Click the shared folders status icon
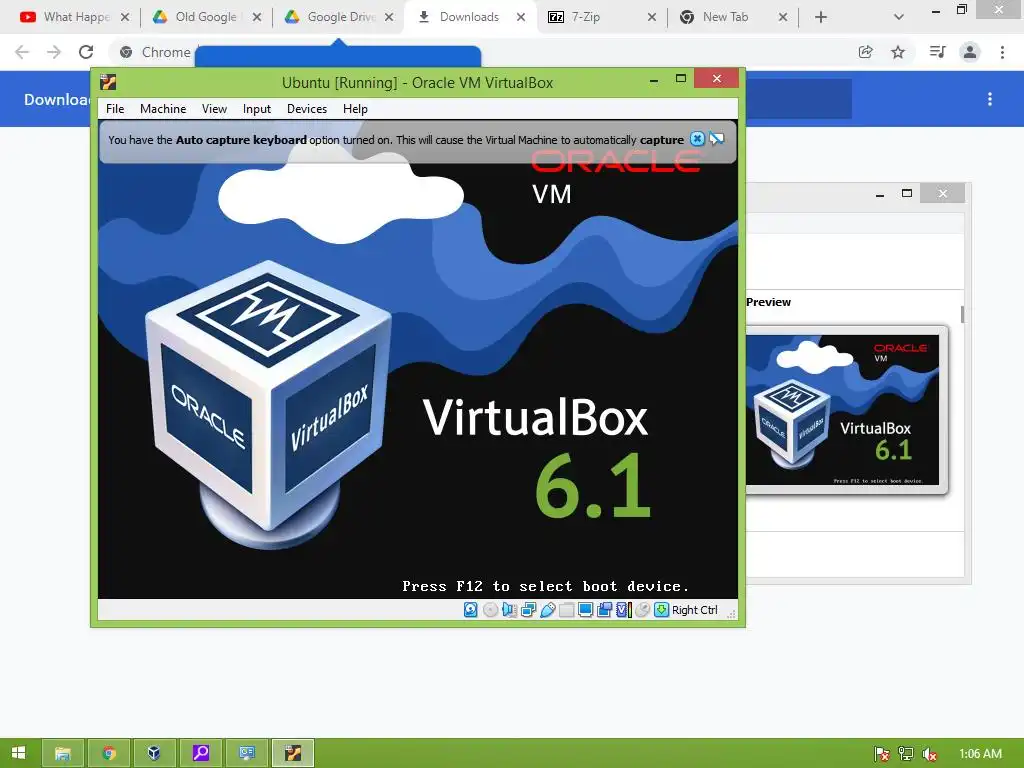 (x=567, y=610)
